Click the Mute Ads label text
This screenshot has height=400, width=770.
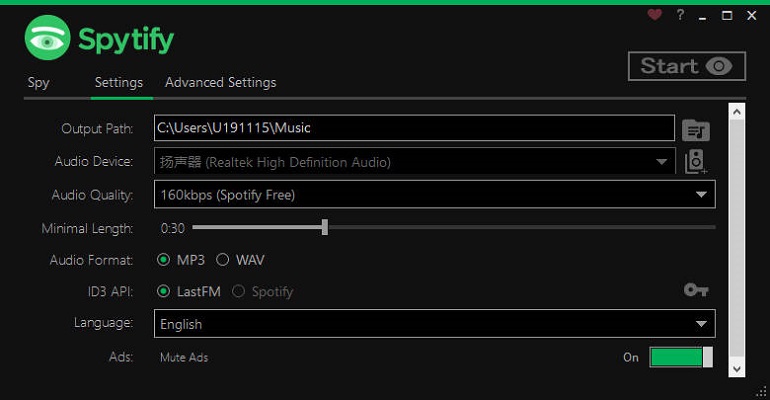tap(184, 357)
